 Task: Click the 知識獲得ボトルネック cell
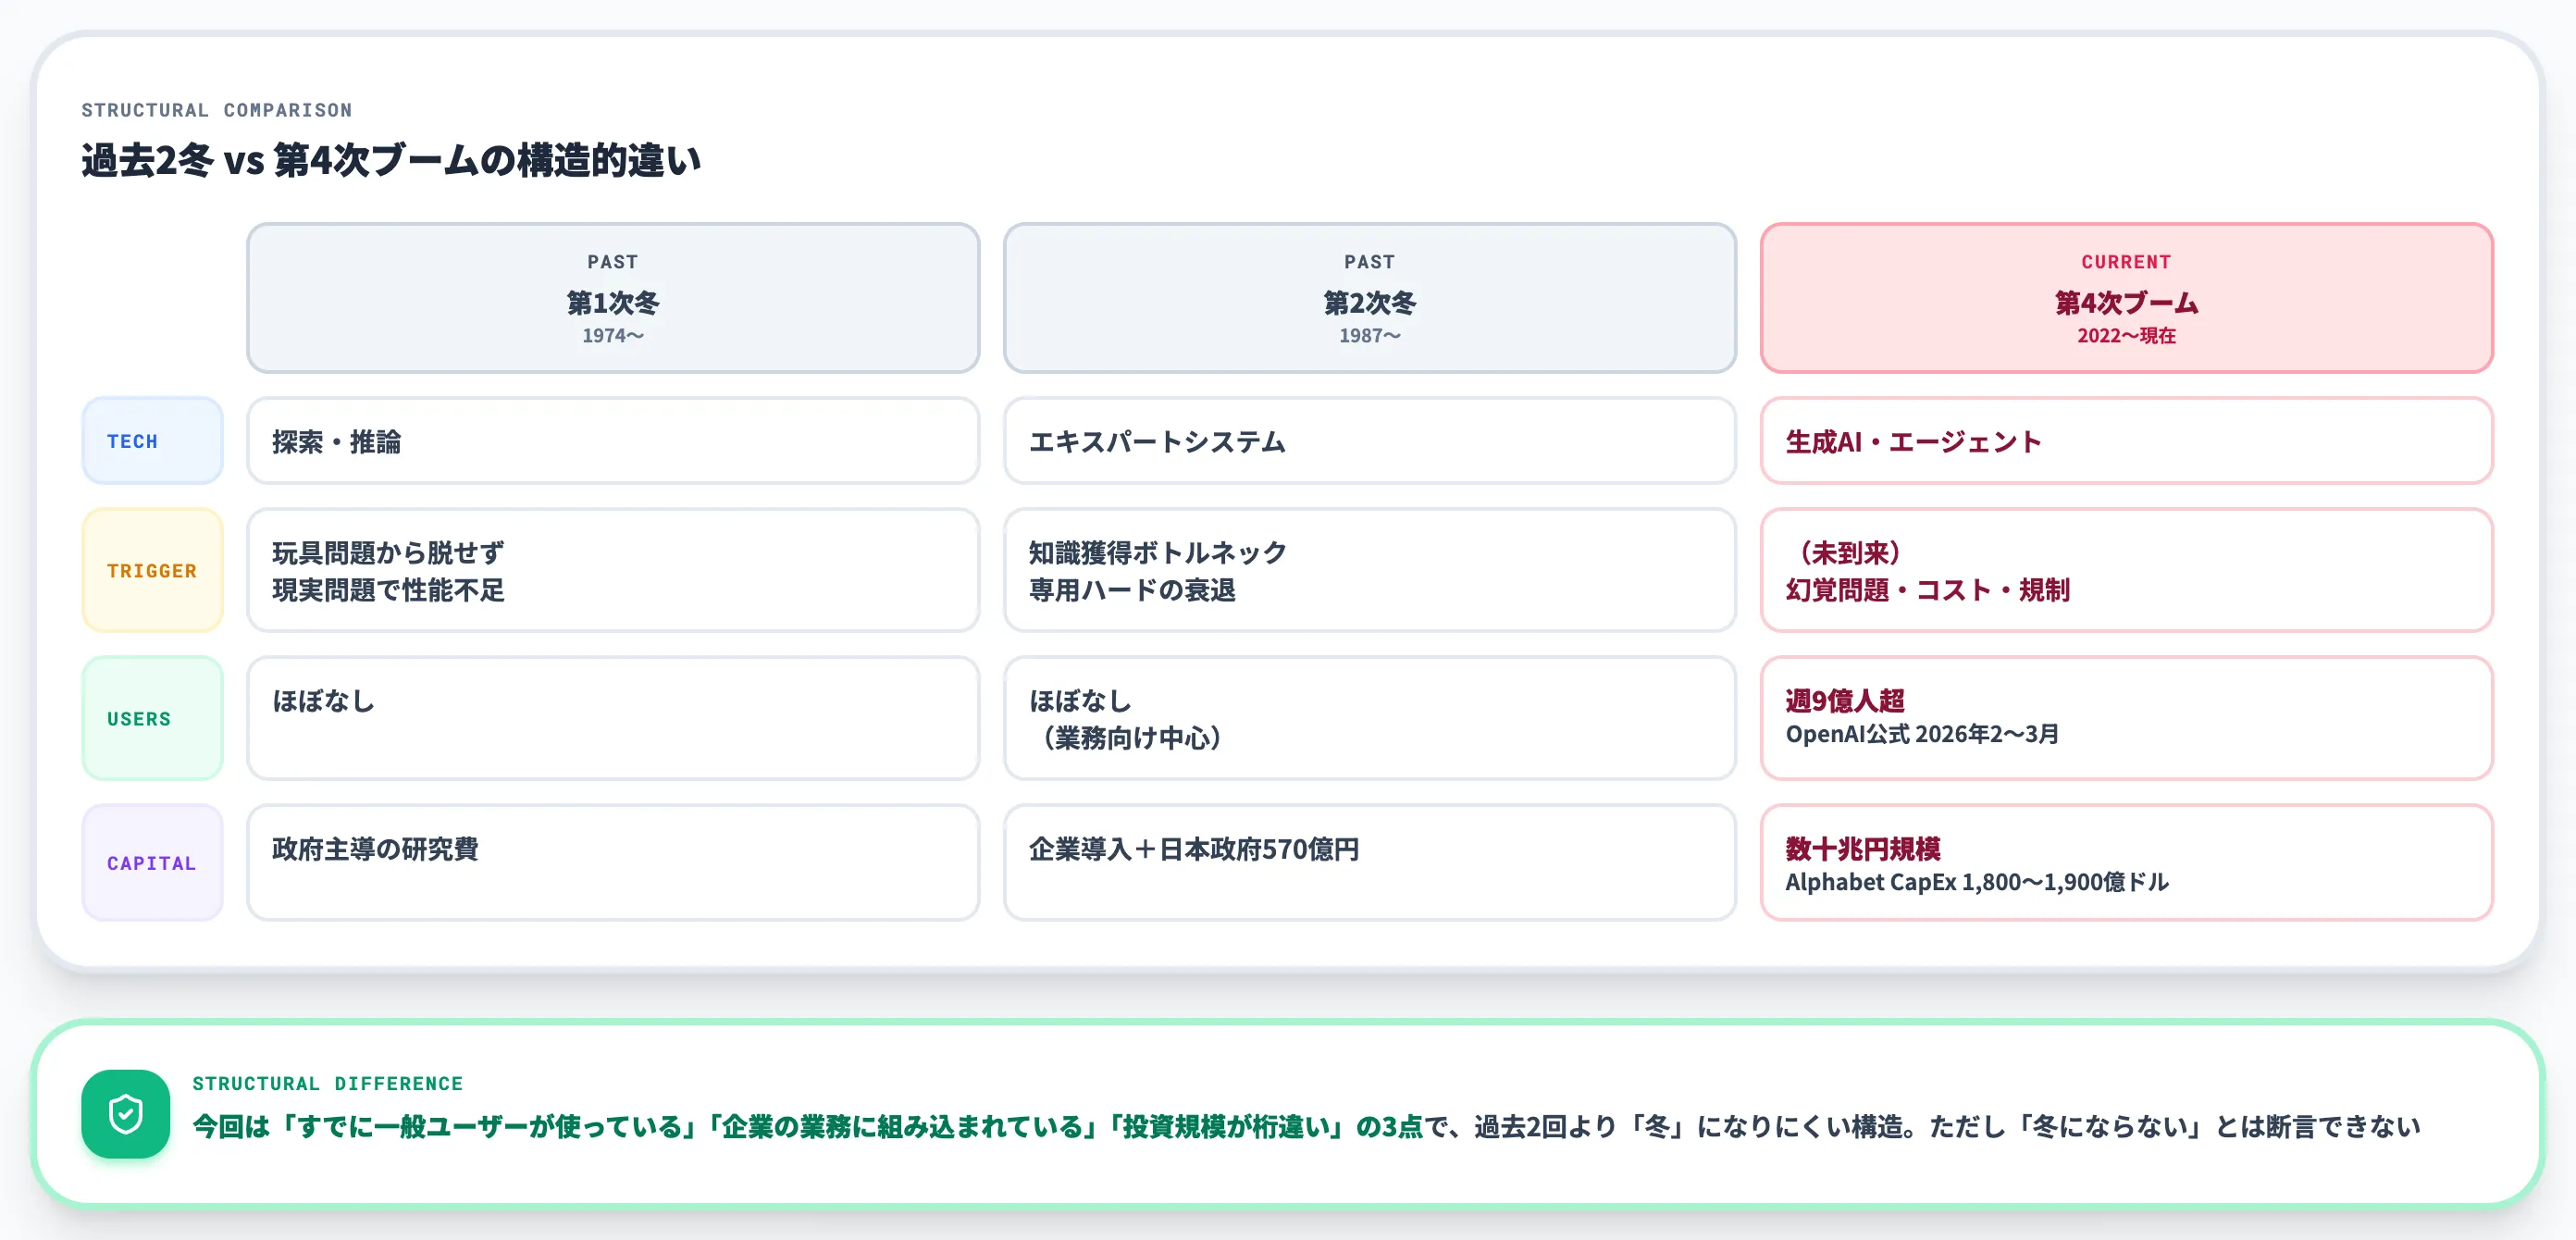1370,570
